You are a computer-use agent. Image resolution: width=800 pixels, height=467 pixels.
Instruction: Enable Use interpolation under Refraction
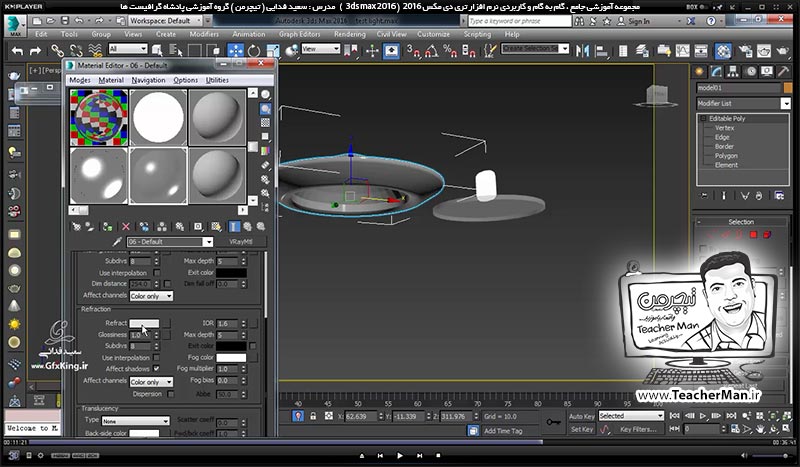[x=157, y=357]
